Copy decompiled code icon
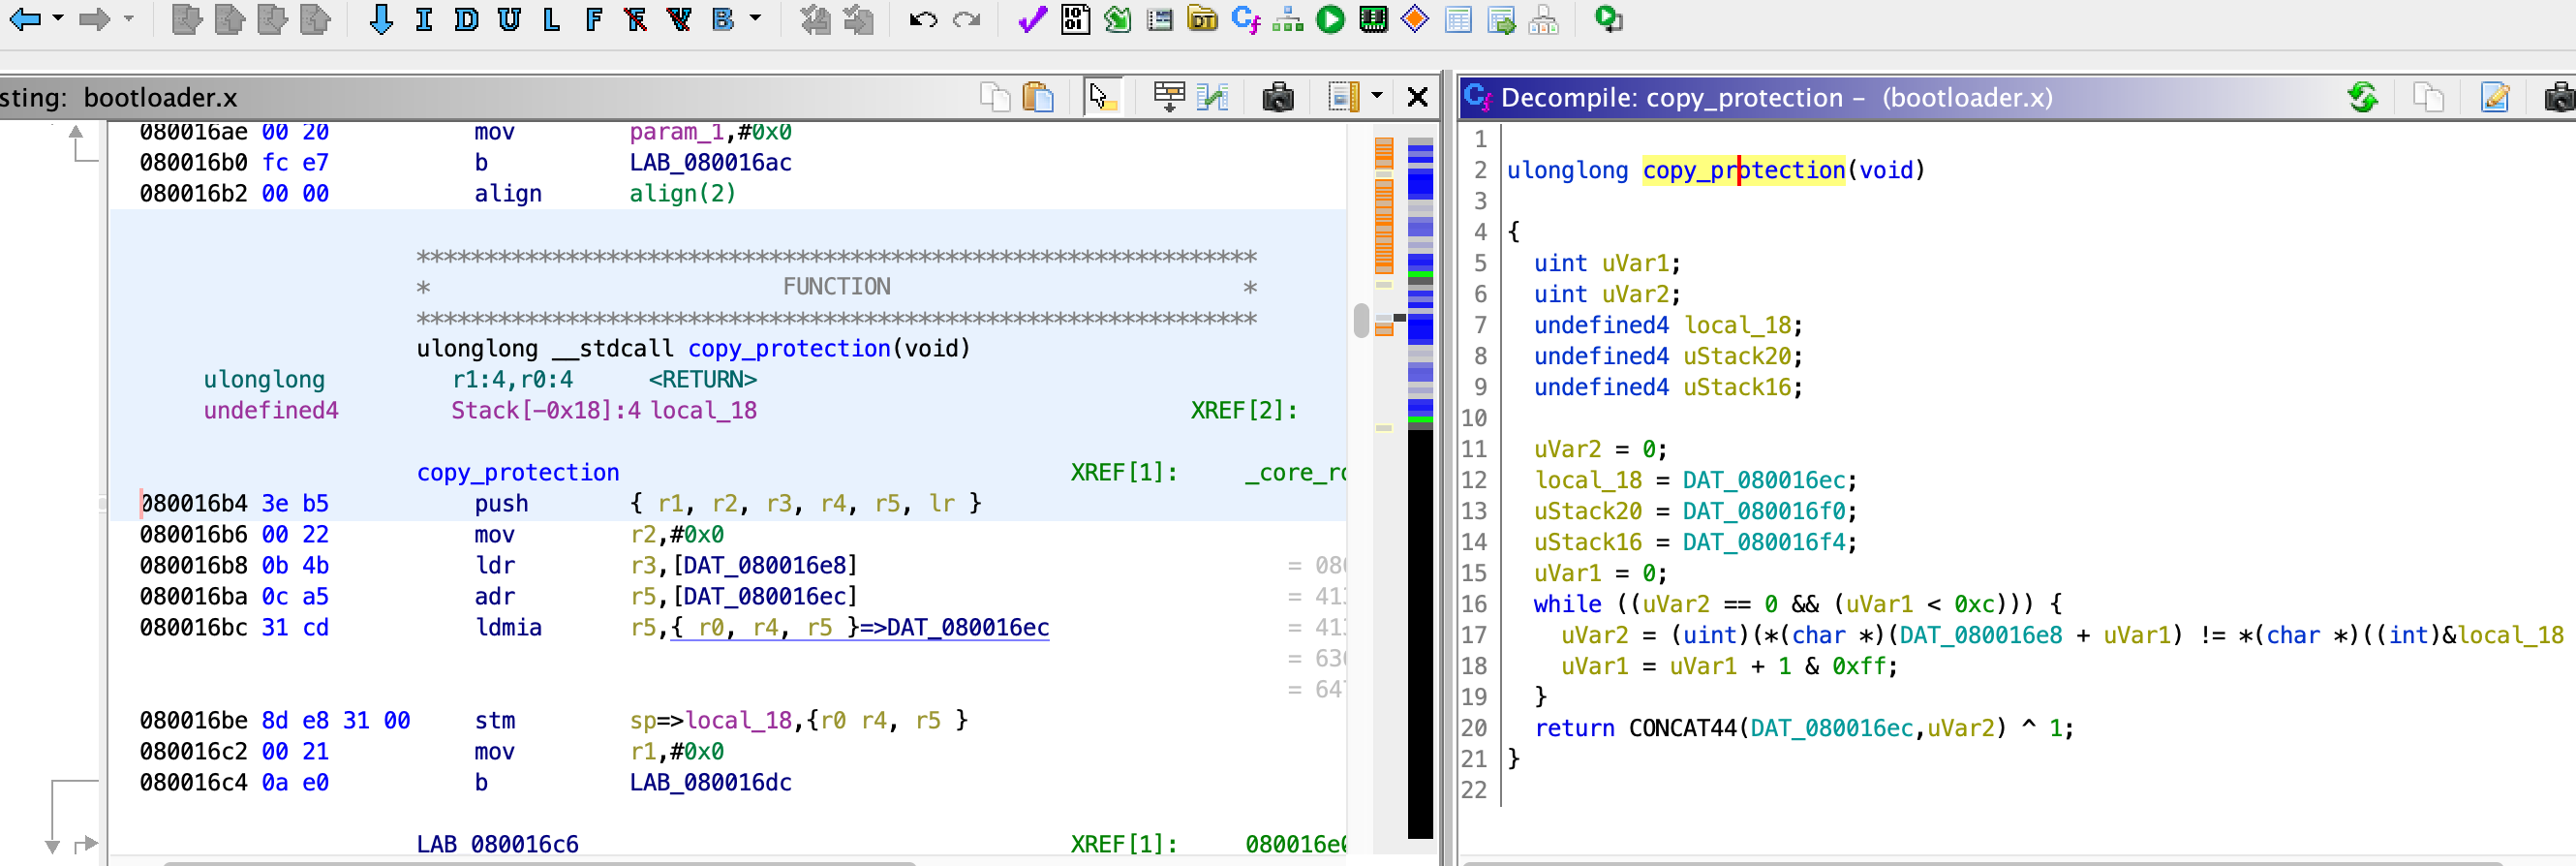Viewport: 2576px width, 866px height. coord(2428,97)
